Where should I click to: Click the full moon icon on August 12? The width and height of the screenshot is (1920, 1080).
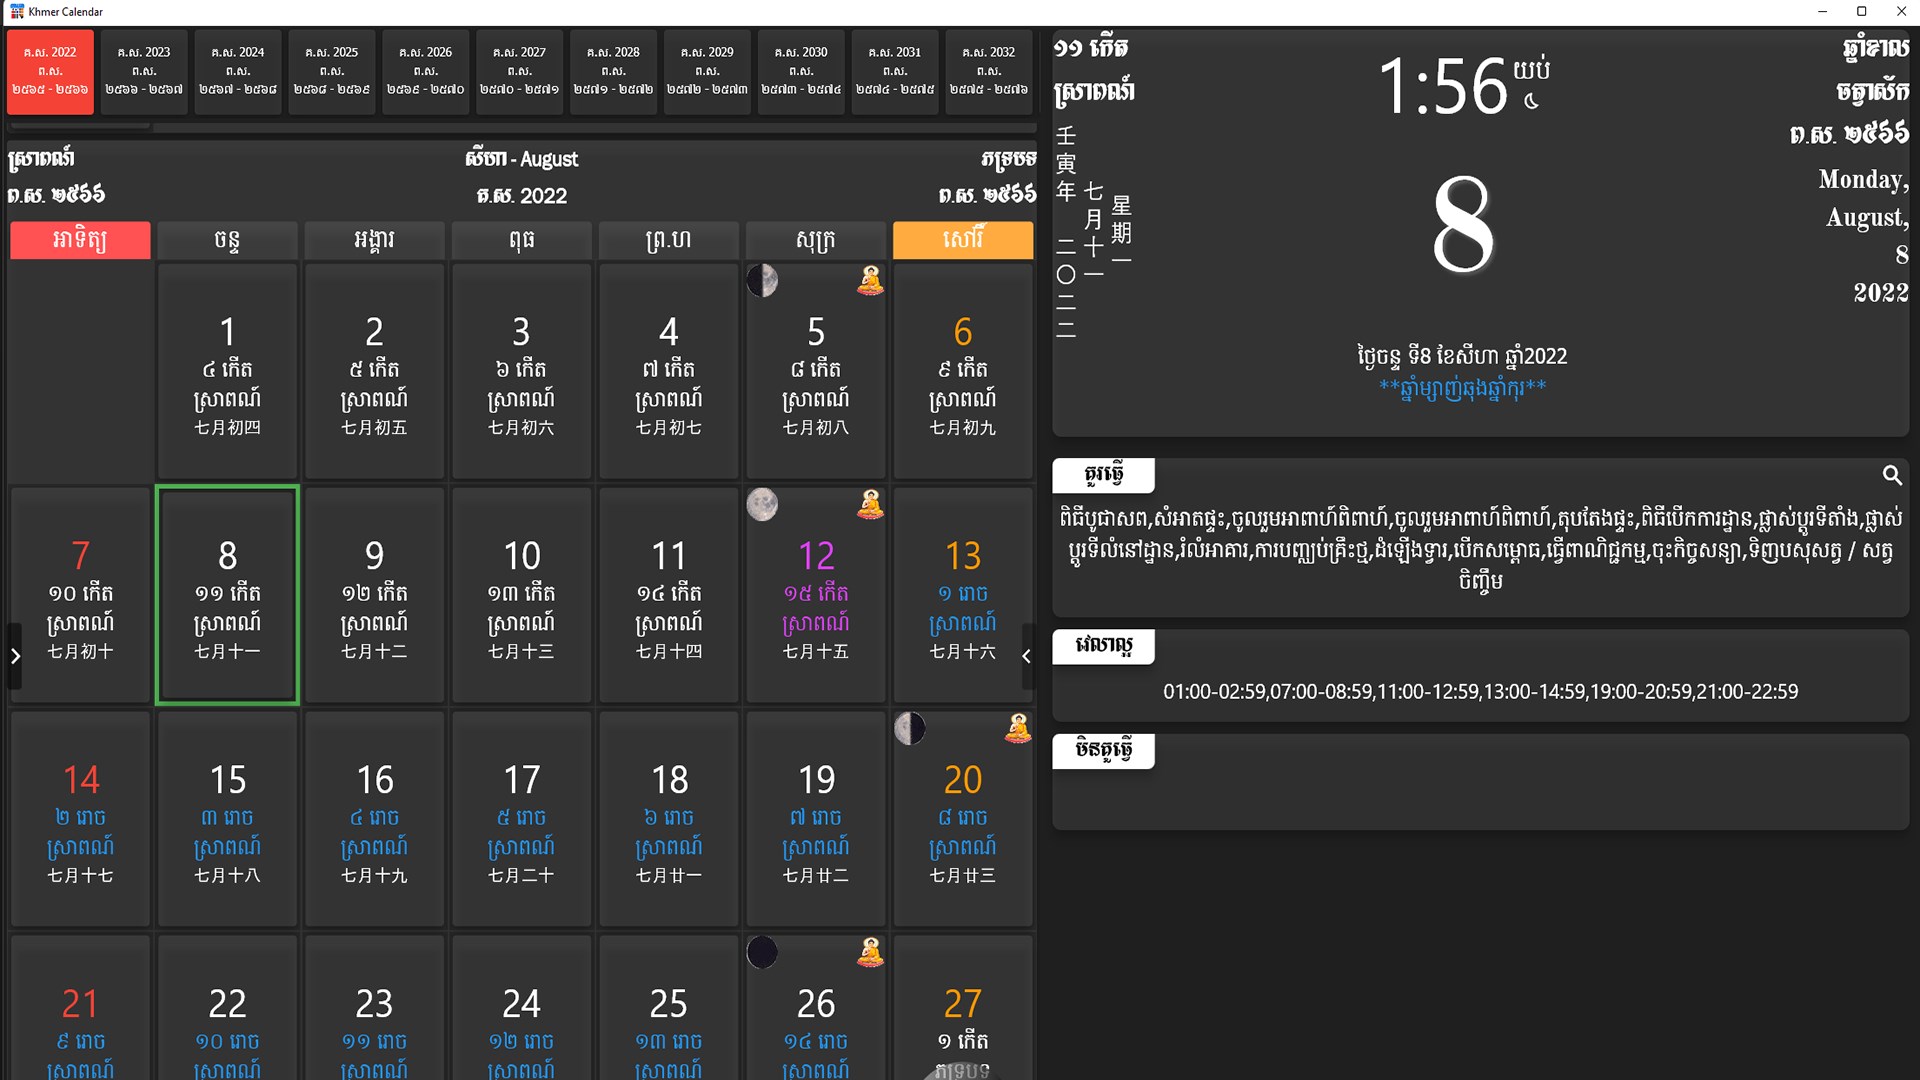click(762, 505)
